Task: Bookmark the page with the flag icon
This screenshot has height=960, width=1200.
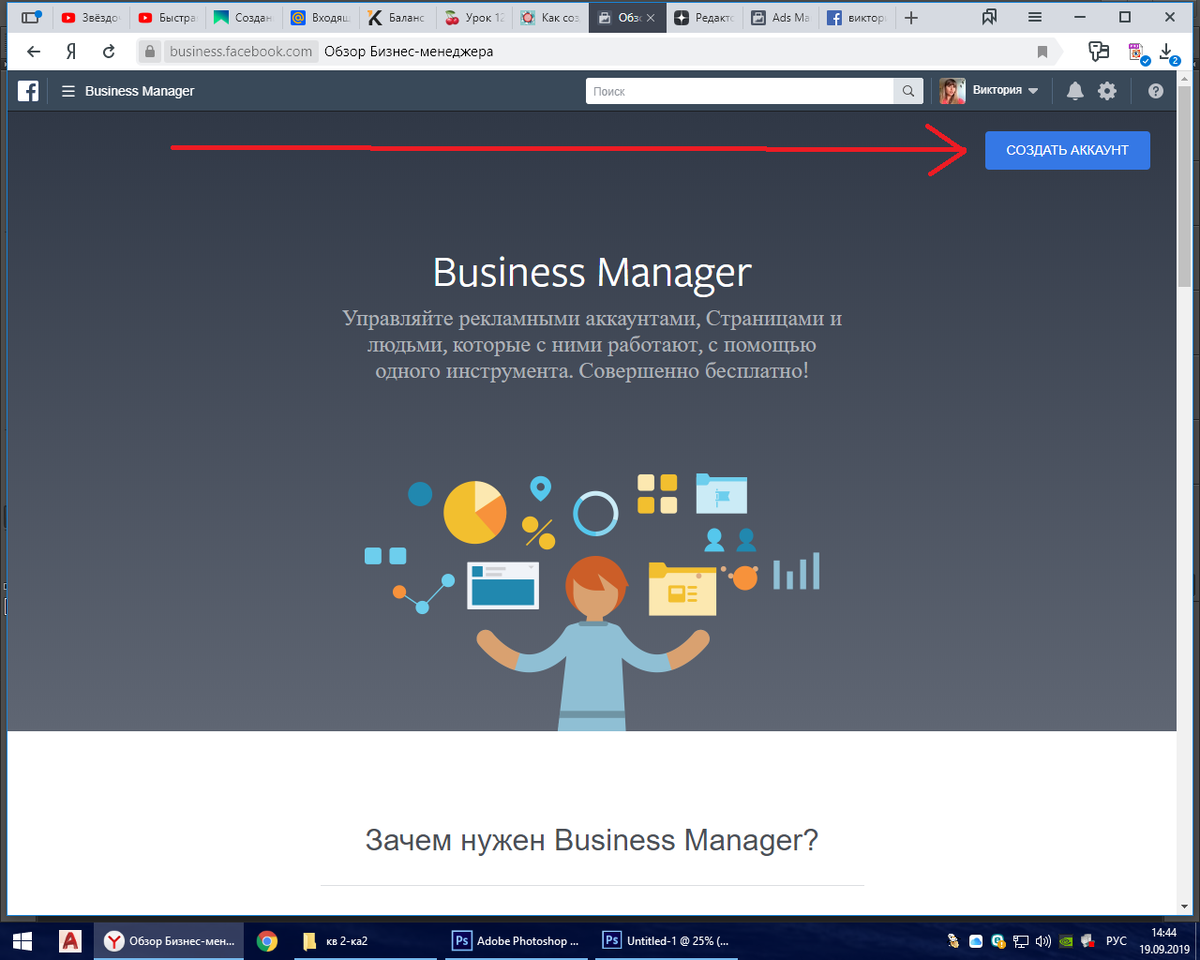Action: coord(1042,51)
